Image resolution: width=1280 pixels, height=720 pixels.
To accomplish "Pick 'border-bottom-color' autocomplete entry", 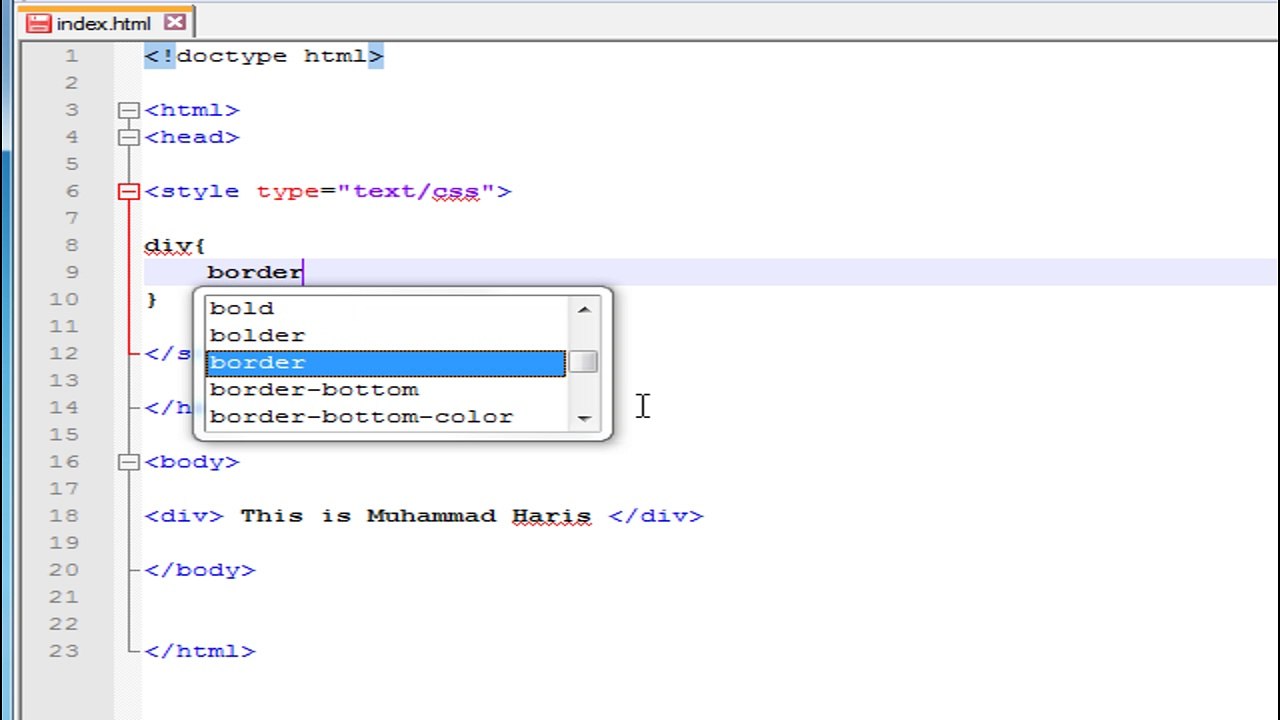I will [385, 417].
